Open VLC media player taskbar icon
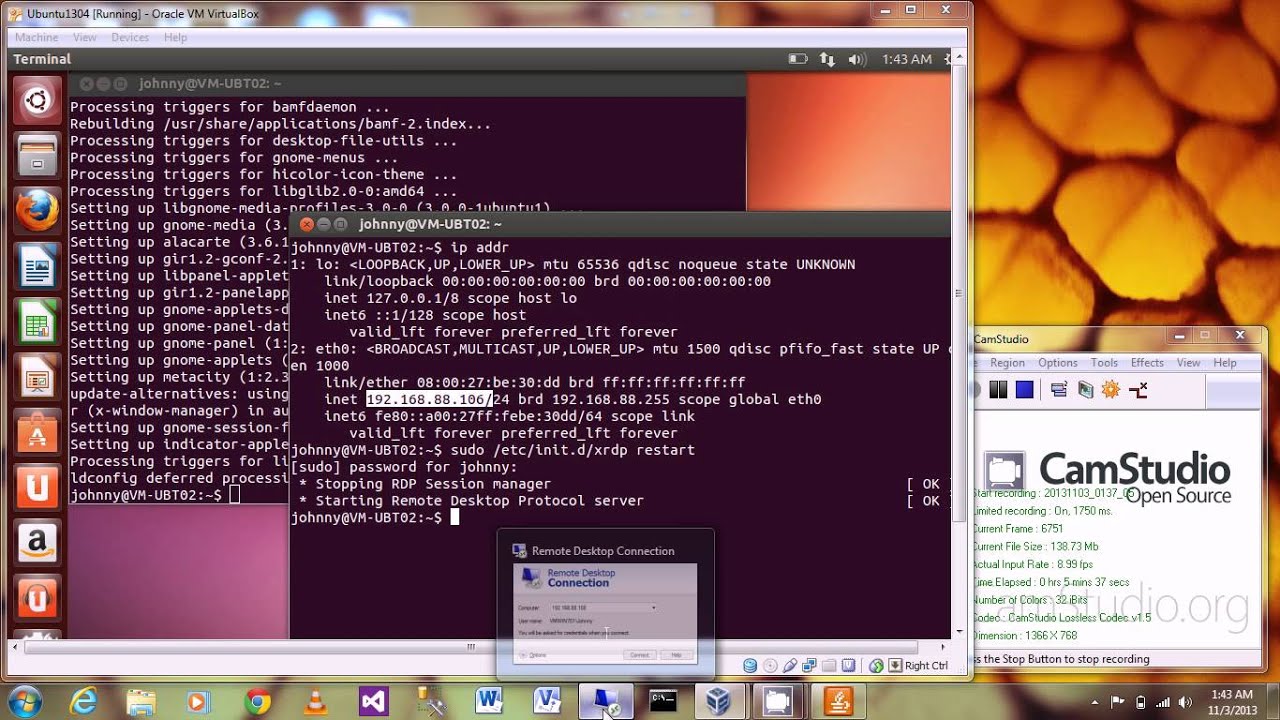Screen dimensions: 1280x720 pos(315,702)
